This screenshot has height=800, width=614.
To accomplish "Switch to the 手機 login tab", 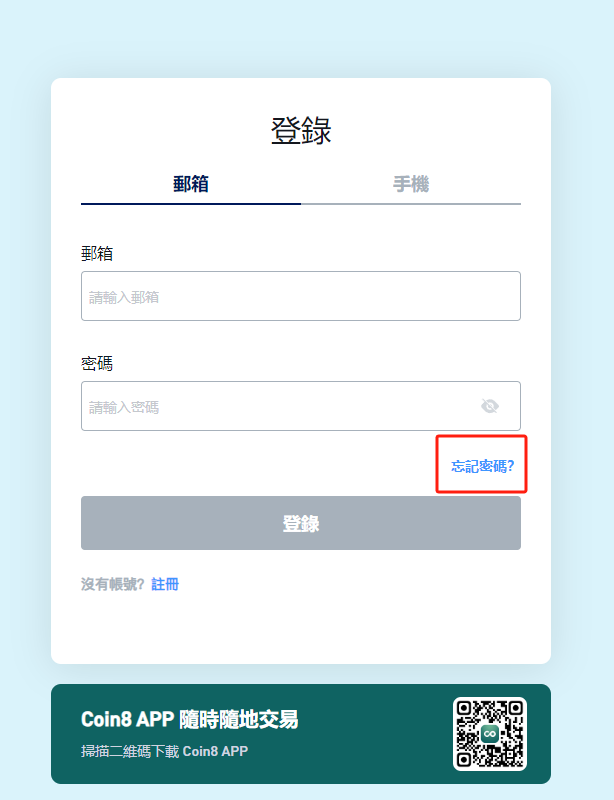I will click(x=411, y=184).
